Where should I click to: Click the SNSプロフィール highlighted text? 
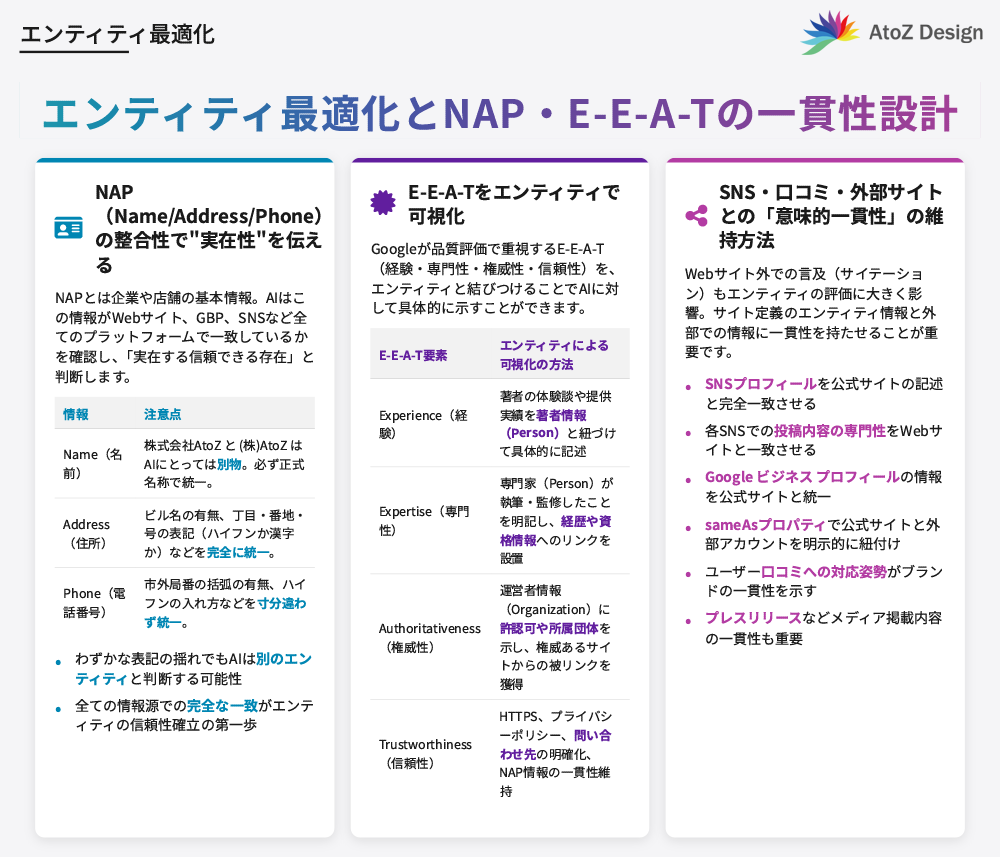coord(760,384)
